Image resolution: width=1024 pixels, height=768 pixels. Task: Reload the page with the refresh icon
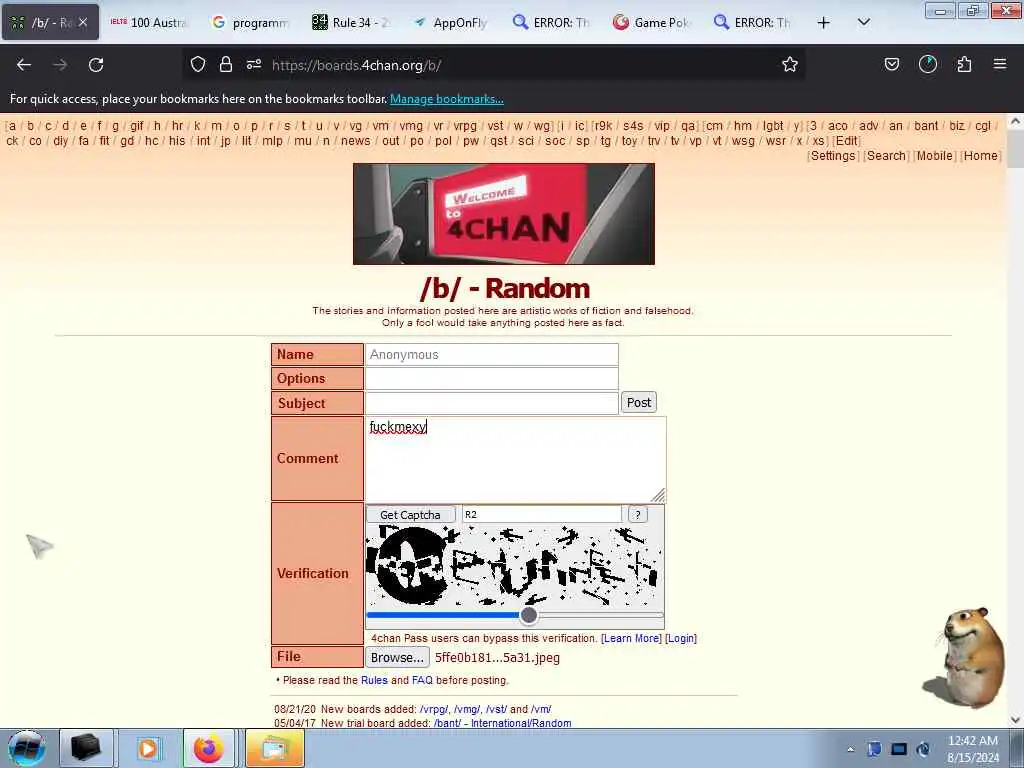pos(96,65)
